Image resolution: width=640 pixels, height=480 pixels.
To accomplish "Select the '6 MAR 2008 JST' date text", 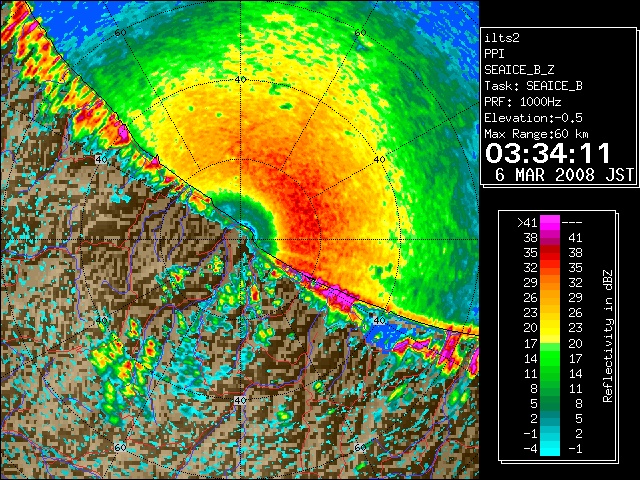I will [x=564, y=175].
